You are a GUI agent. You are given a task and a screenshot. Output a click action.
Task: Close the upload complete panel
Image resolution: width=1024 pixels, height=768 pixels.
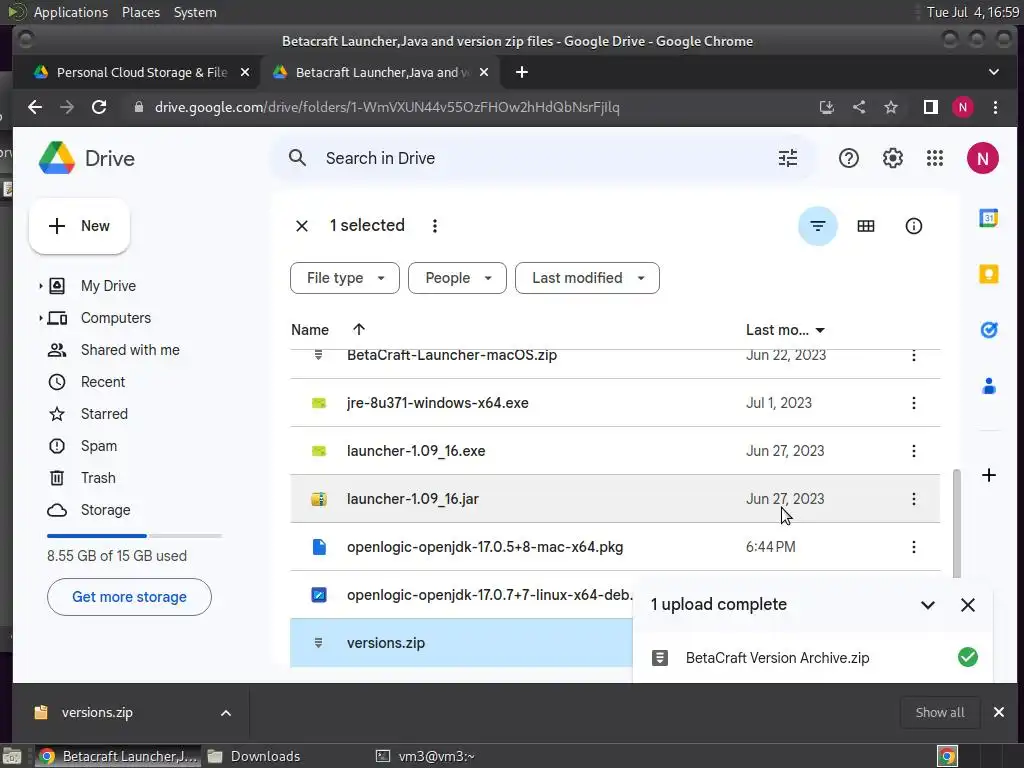pos(967,605)
